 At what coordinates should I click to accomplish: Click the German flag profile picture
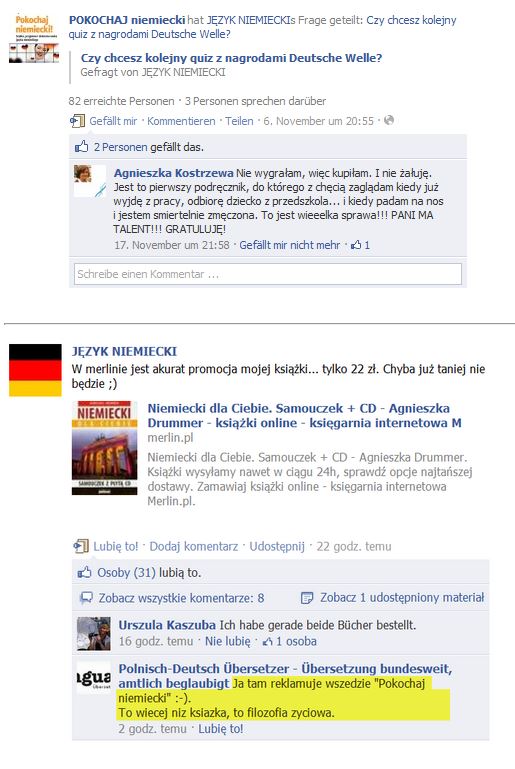(x=35, y=370)
